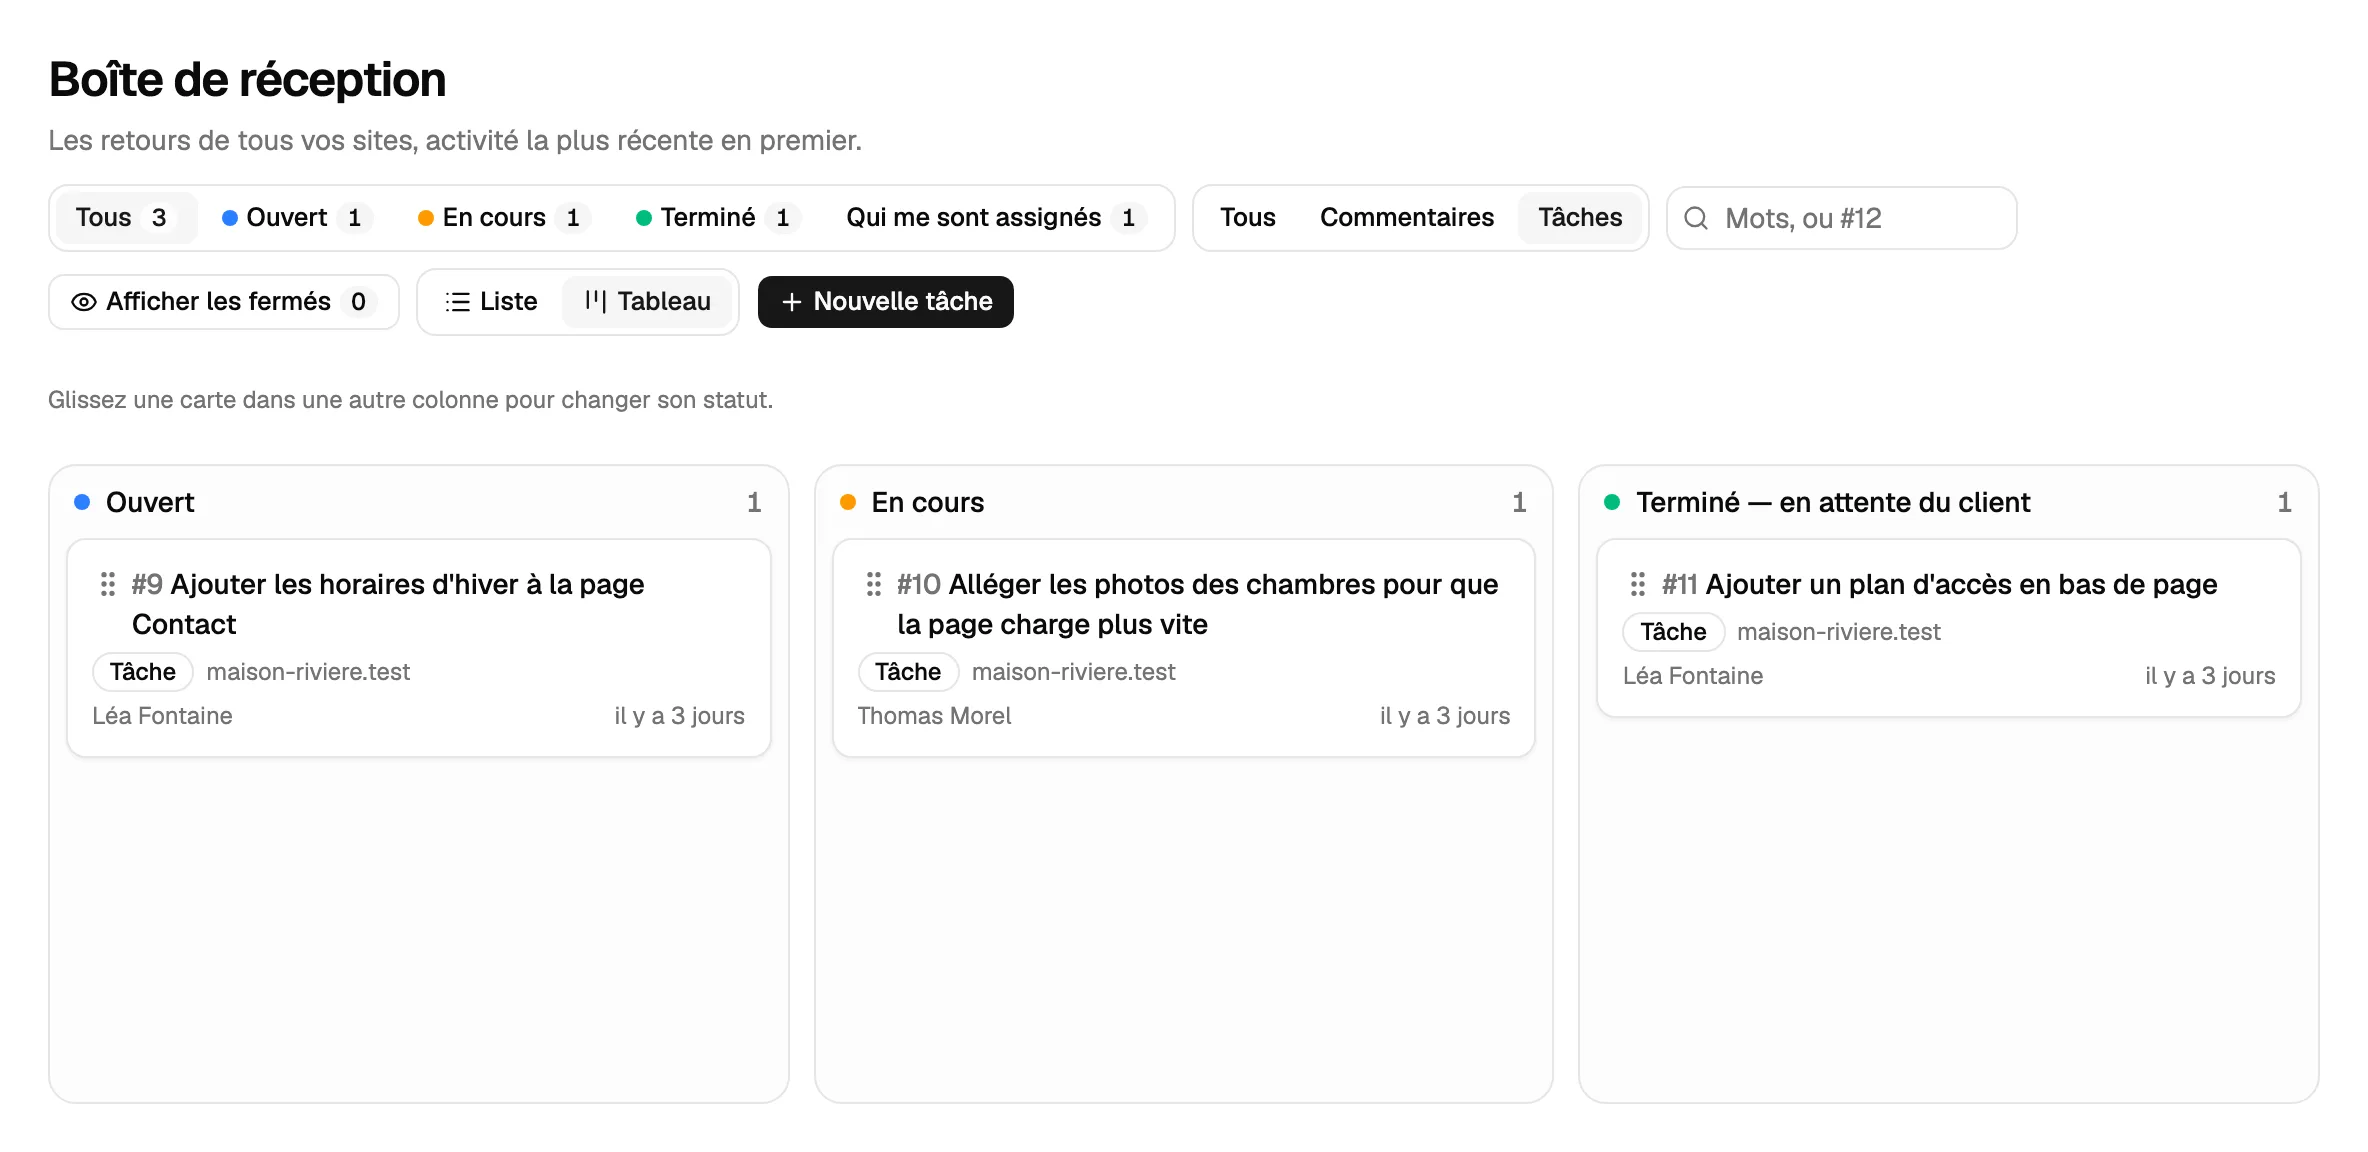This screenshot has width=2368, height=1152.
Task: Switch to Tableau view
Action: 648,302
